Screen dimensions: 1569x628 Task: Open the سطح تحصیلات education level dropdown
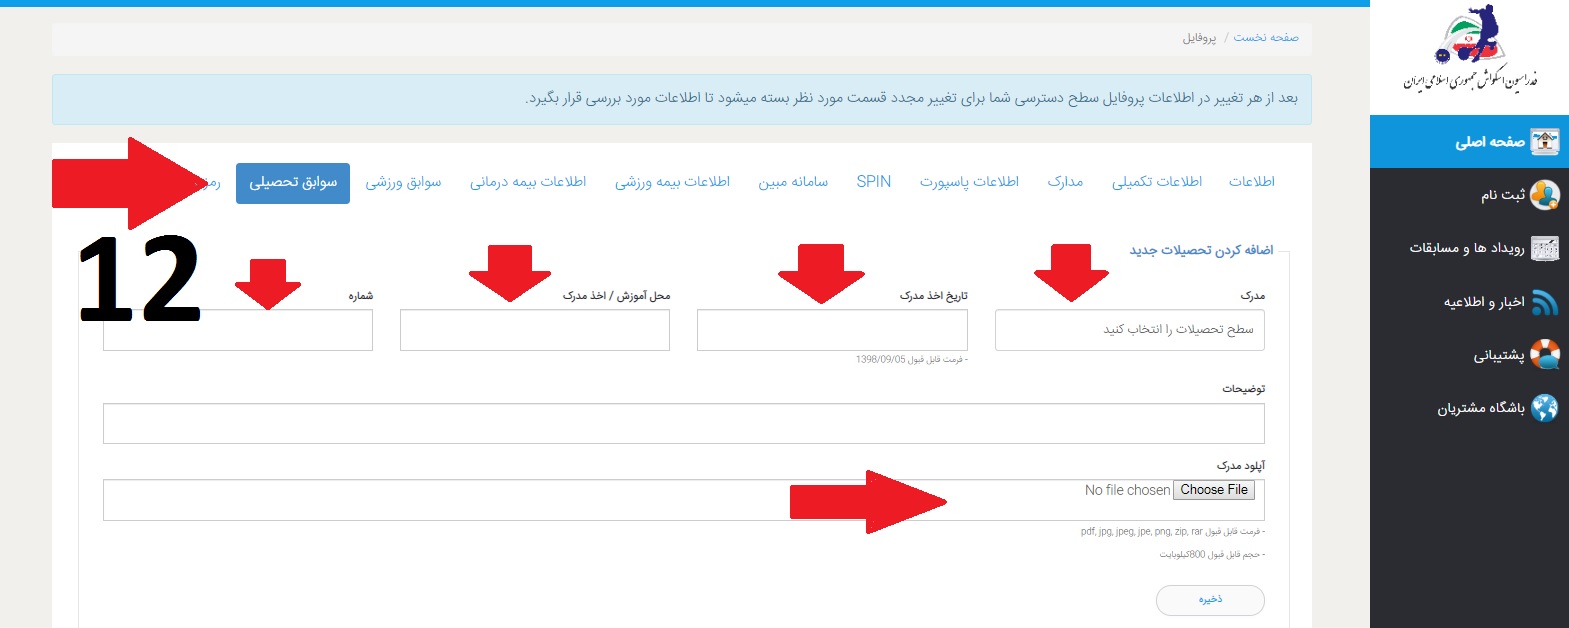[1129, 330]
